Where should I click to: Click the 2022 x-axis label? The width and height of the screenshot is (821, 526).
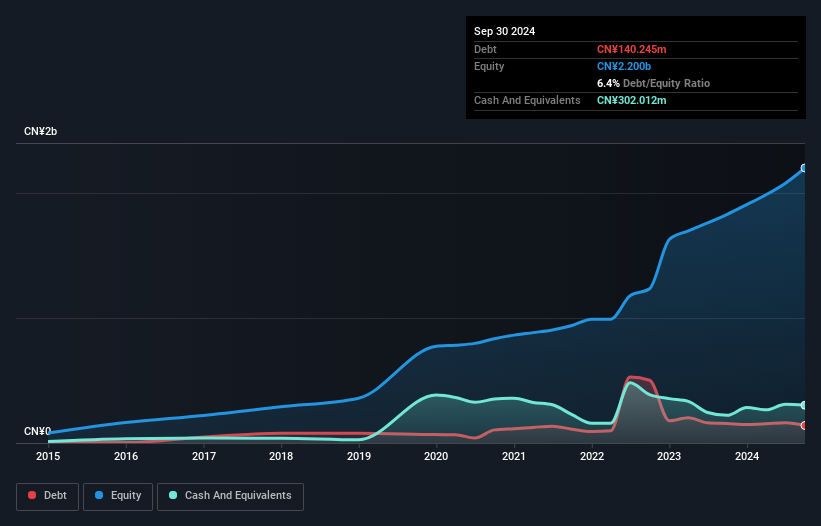tap(592, 456)
